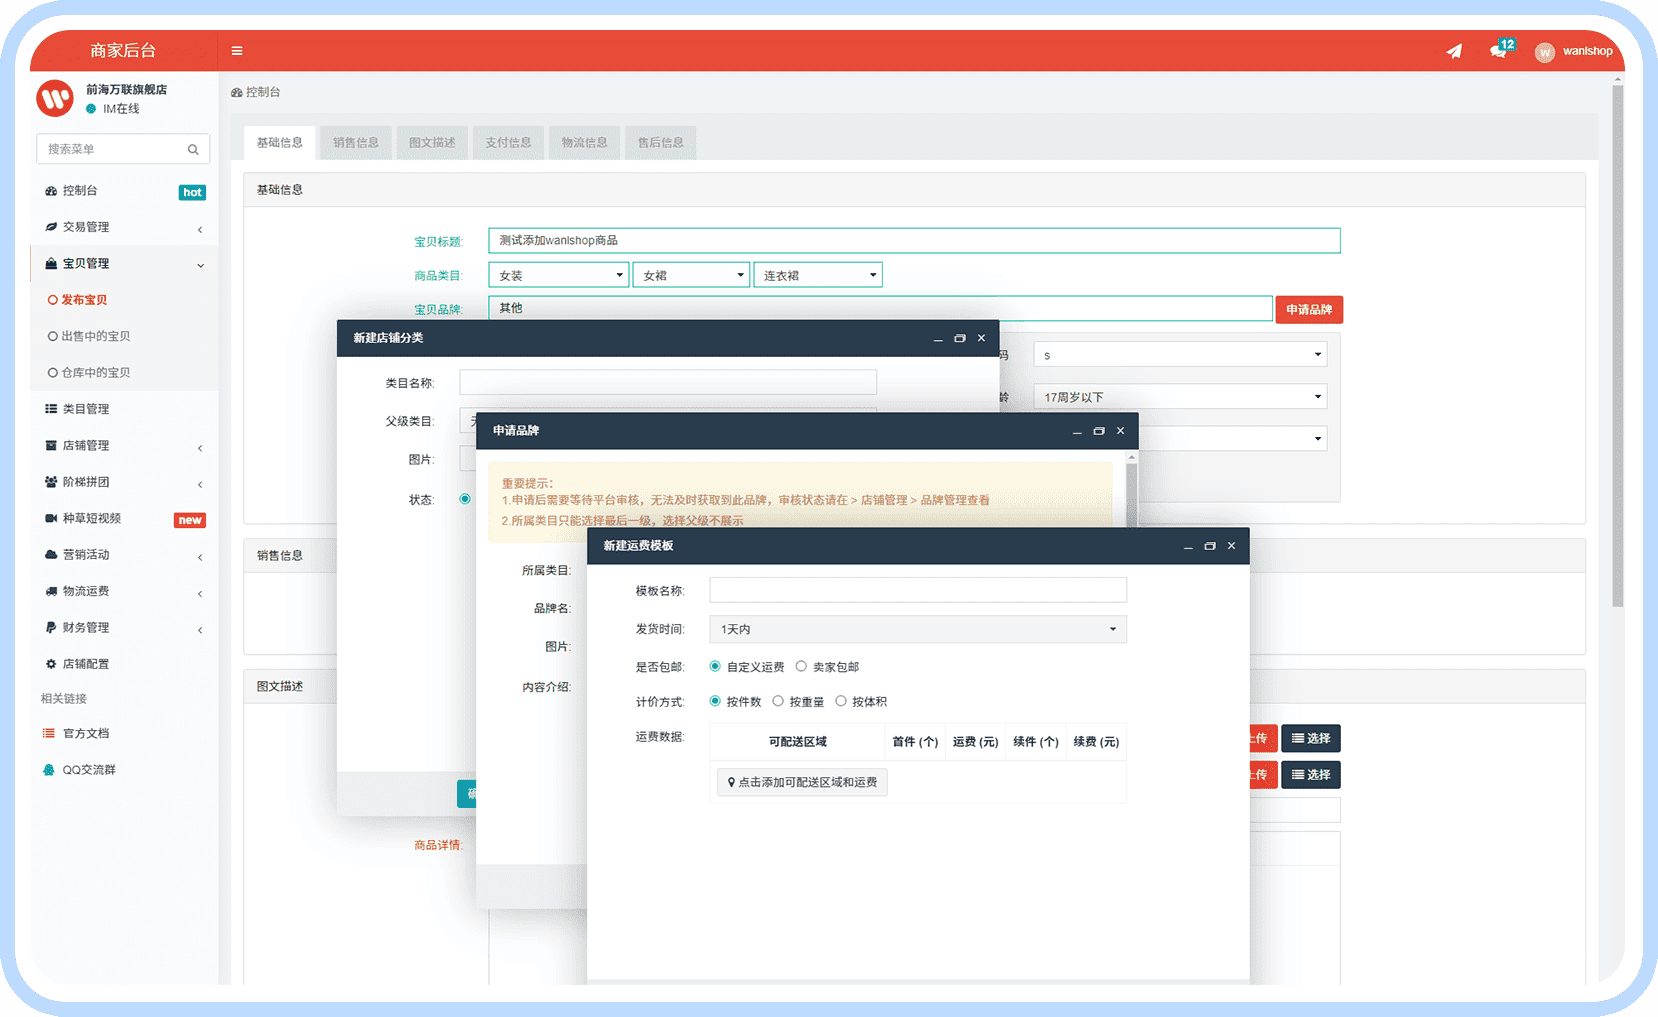Click the QQ交流群 penguin icon
This screenshot has width=1658, height=1017.
(49, 770)
